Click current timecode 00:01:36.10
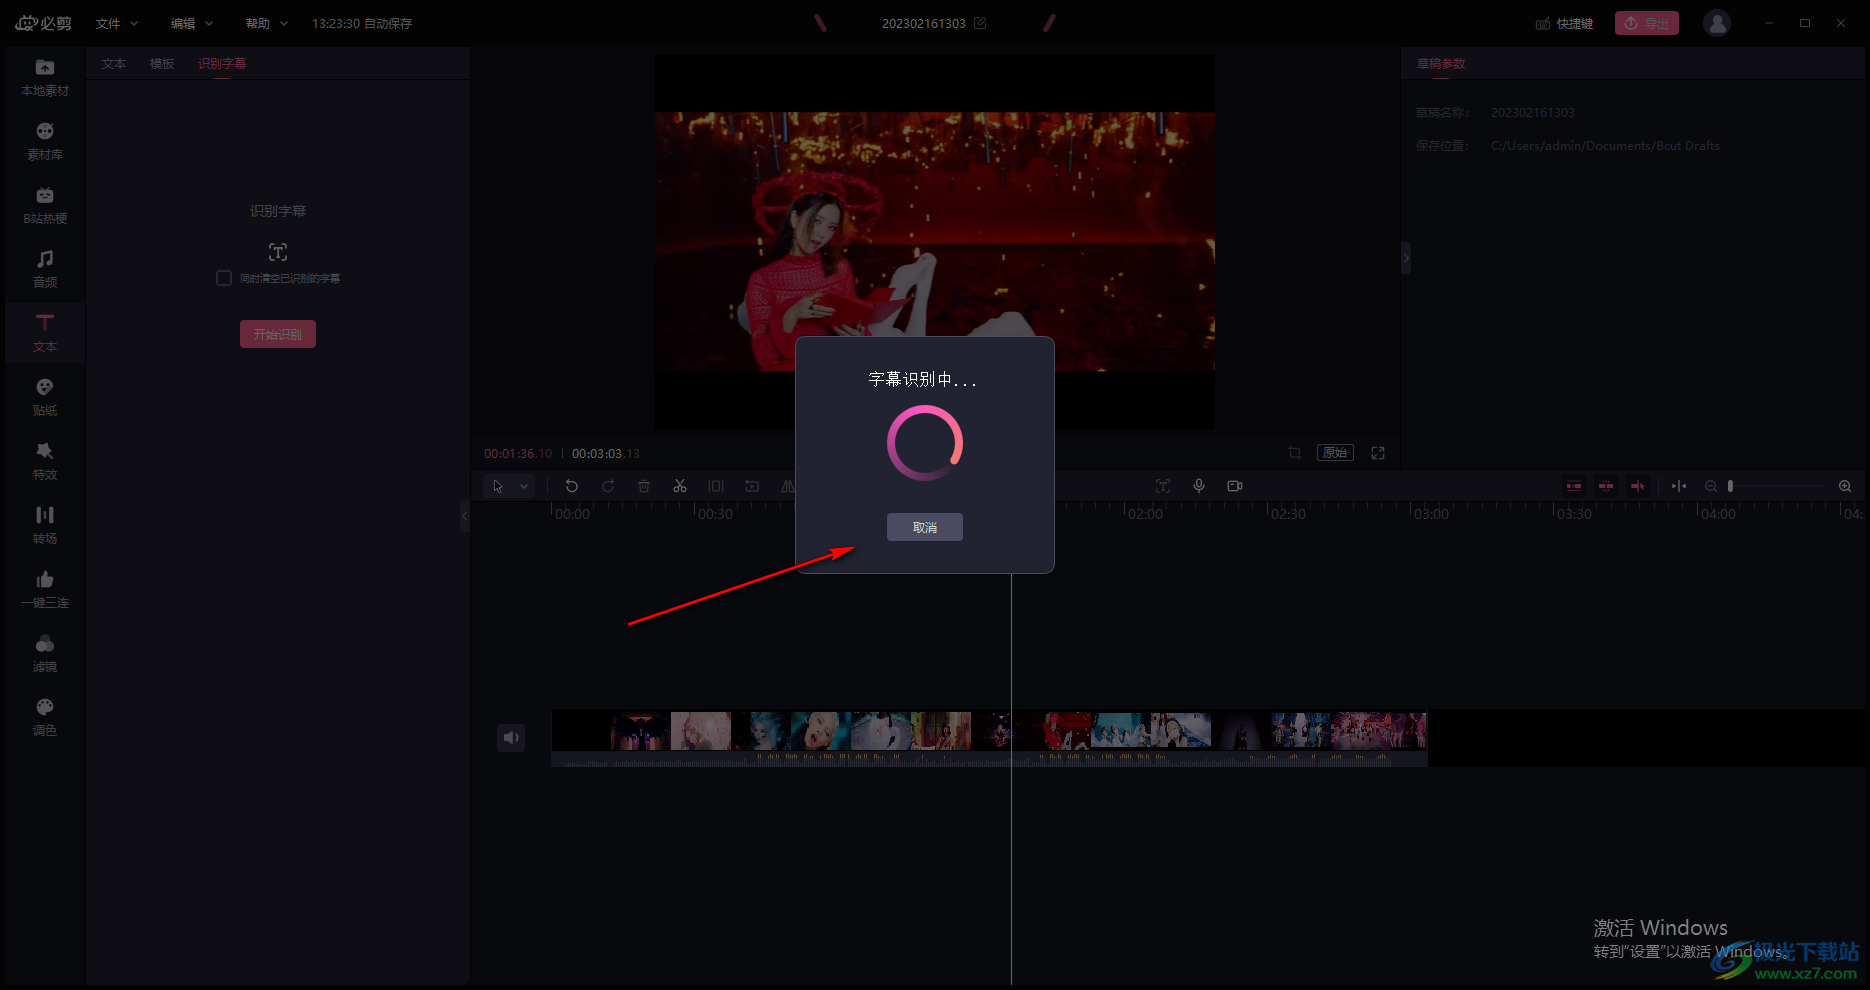The image size is (1870, 990). [518, 454]
